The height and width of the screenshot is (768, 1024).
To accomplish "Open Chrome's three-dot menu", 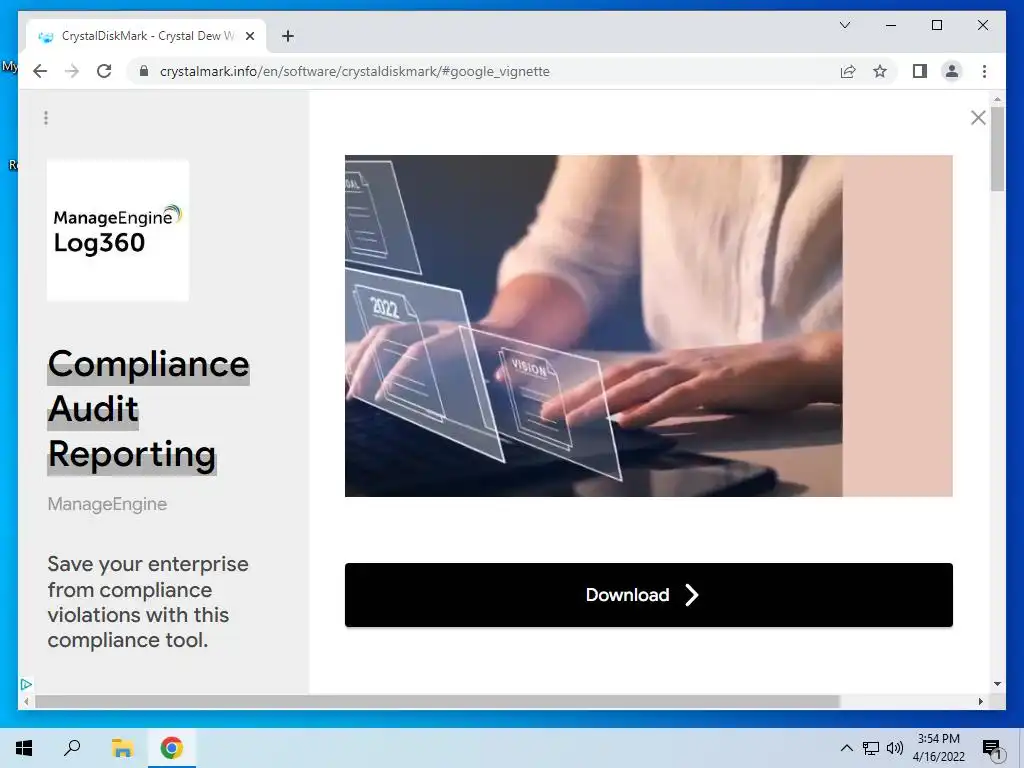I will pos(984,71).
